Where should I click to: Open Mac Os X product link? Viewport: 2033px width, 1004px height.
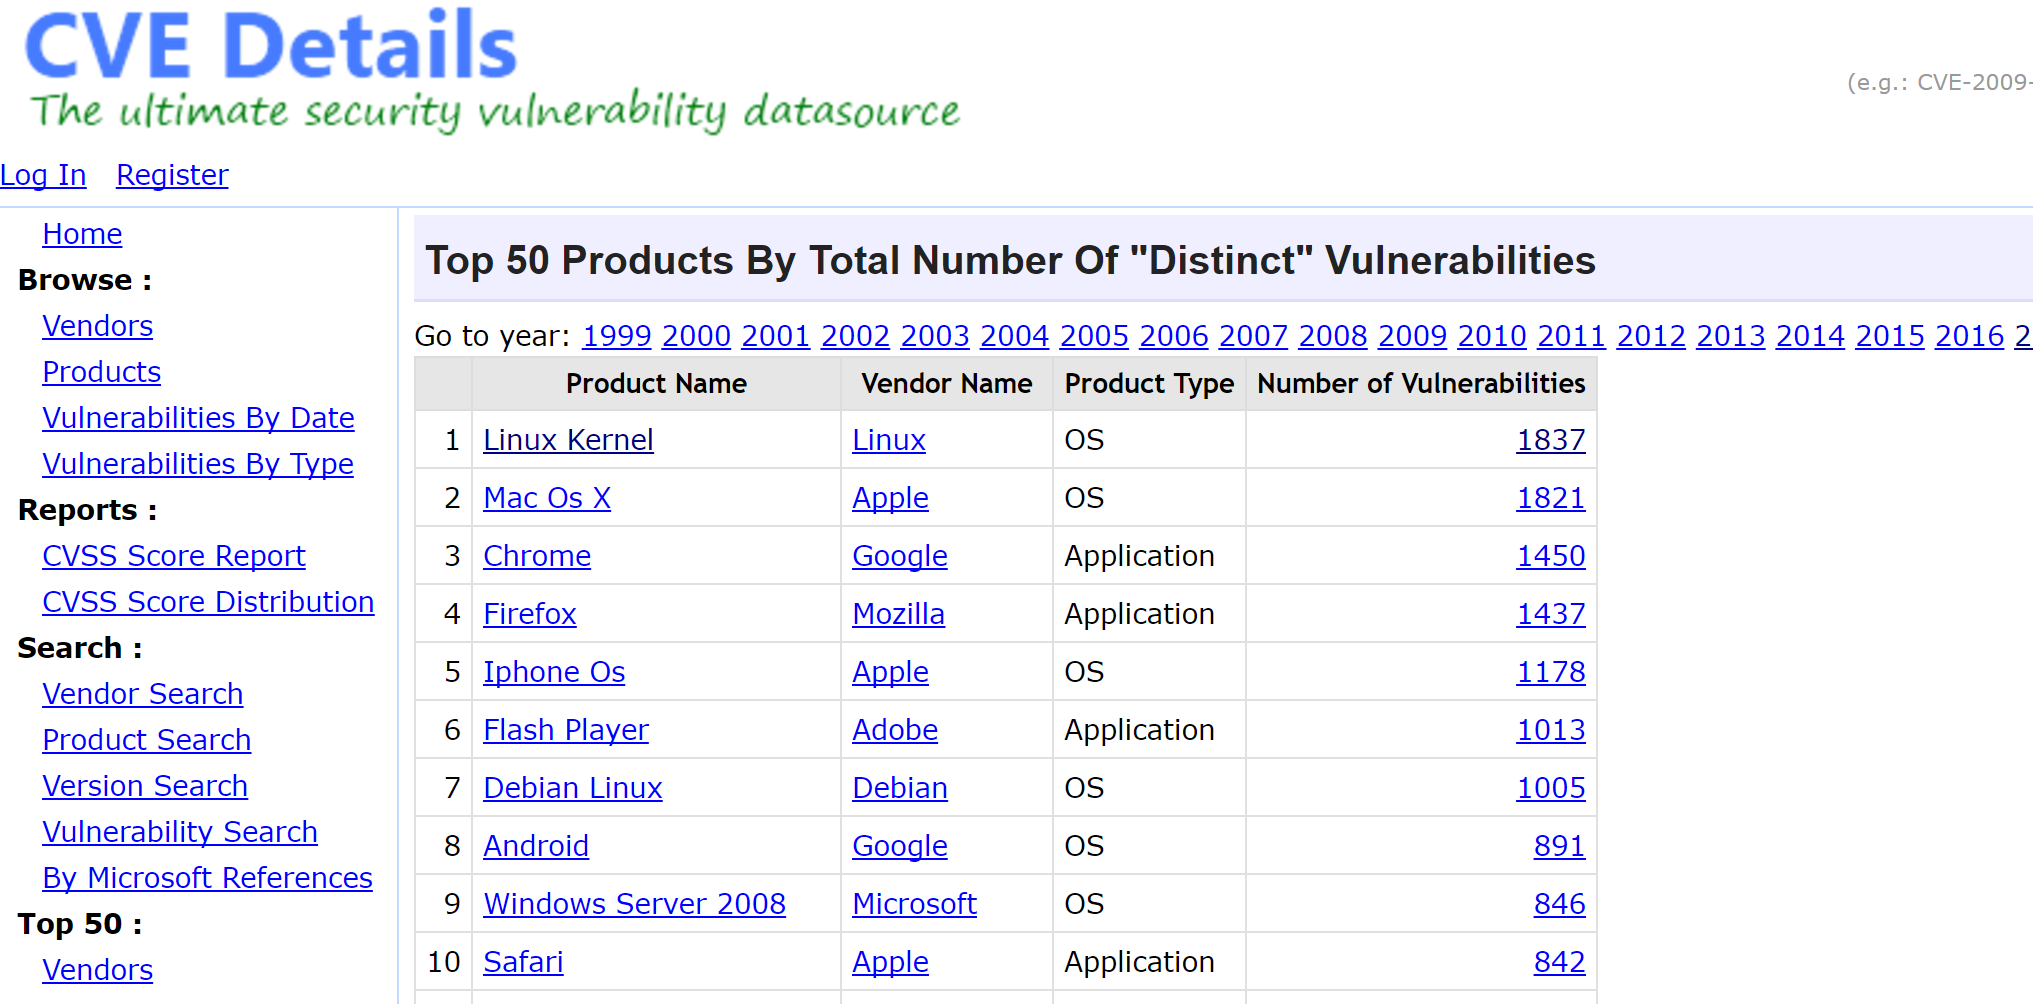tap(547, 498)
